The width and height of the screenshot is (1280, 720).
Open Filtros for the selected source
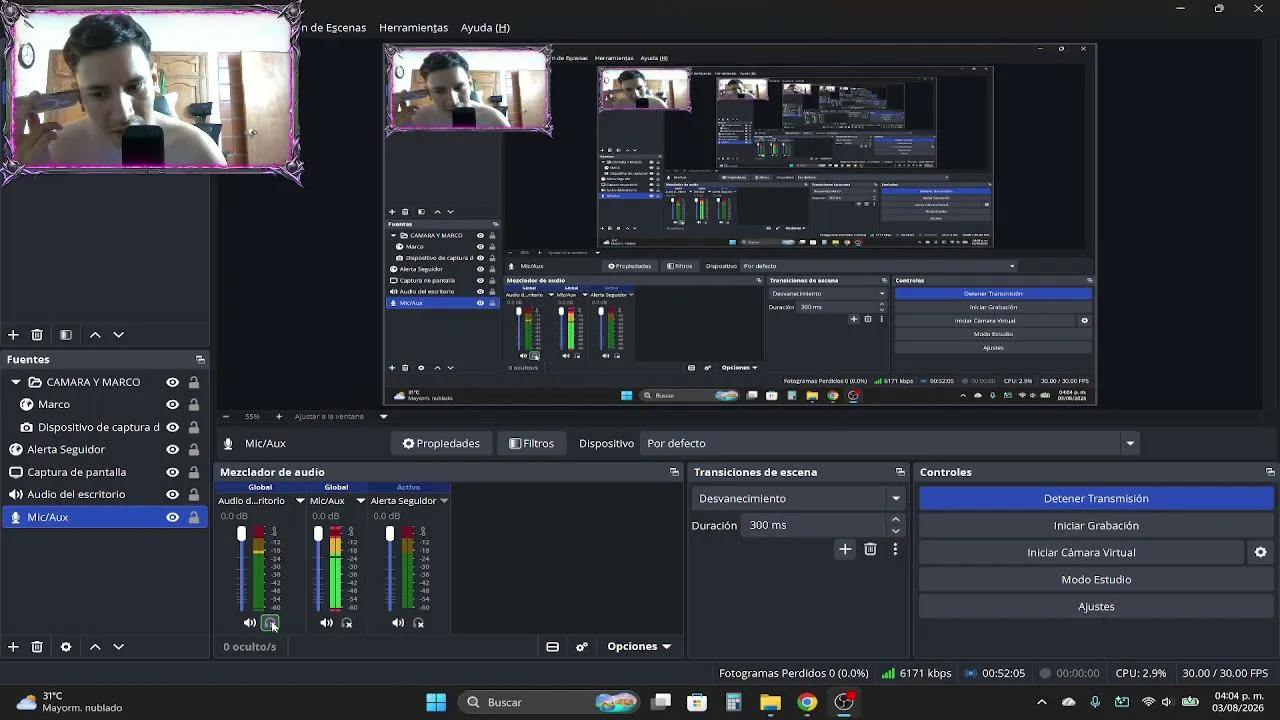pos(531,443)
